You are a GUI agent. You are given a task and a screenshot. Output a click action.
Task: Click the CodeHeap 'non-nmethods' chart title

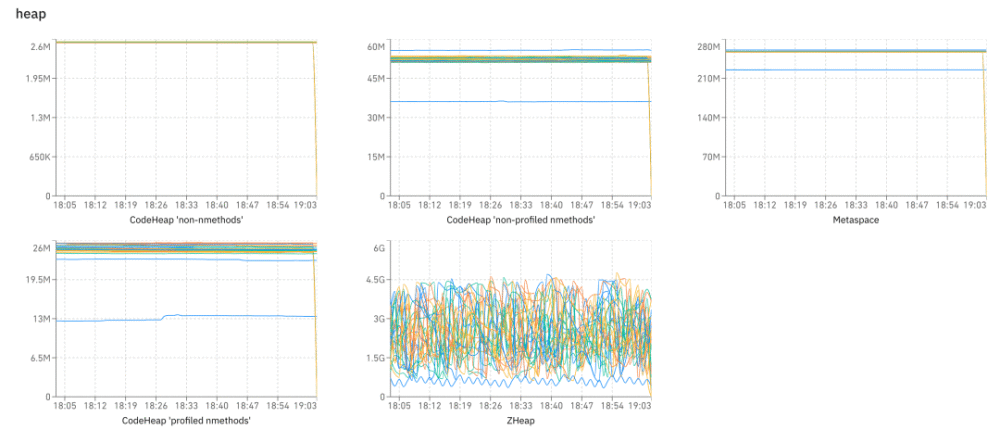185,219
